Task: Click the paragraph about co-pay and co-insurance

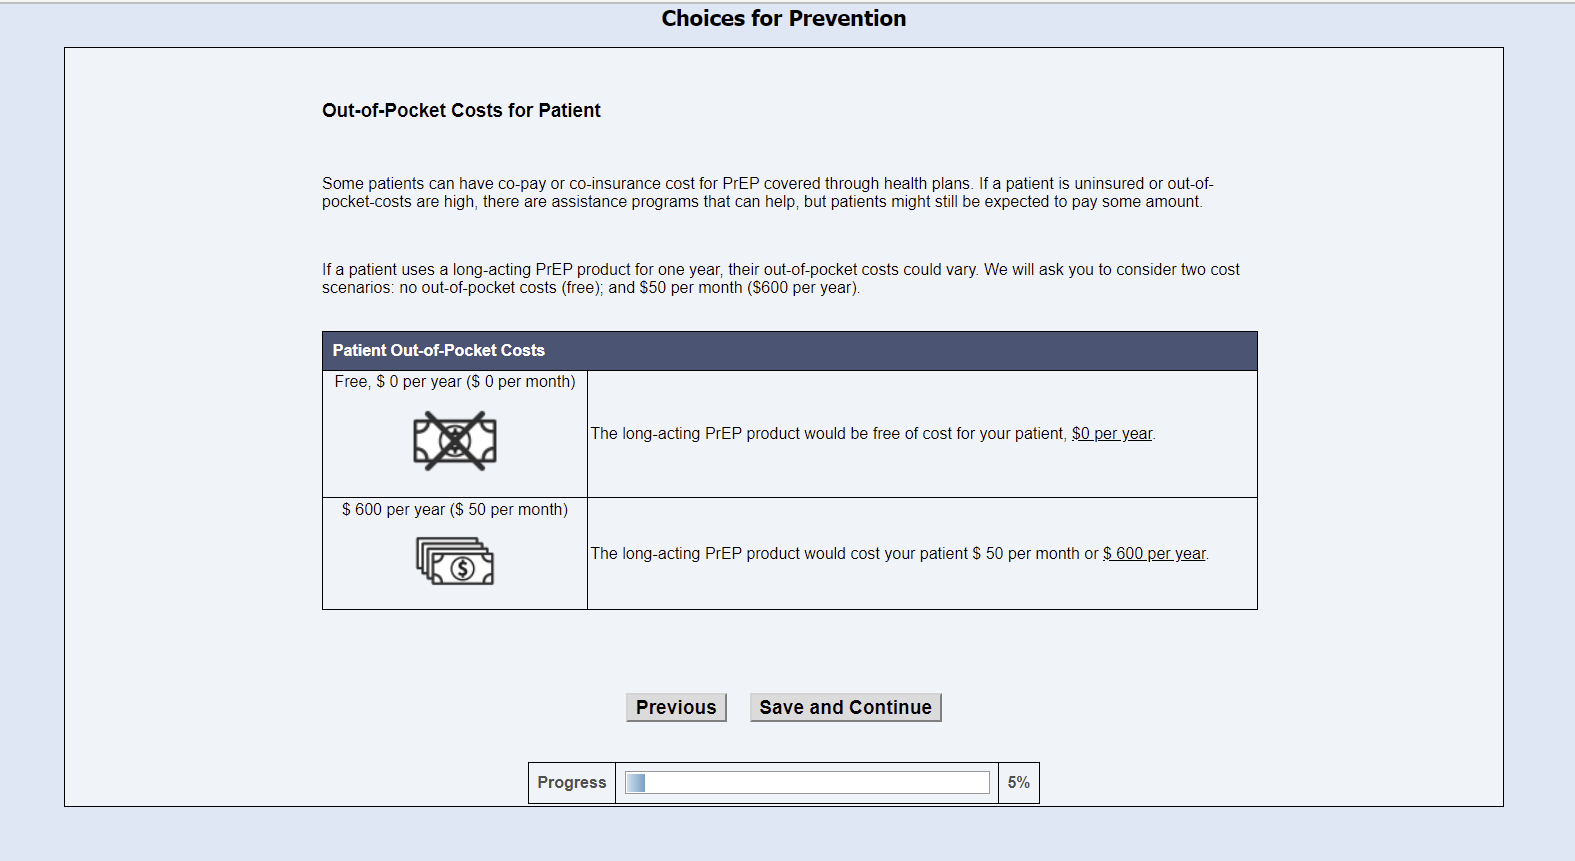Action: pos(767,193)
